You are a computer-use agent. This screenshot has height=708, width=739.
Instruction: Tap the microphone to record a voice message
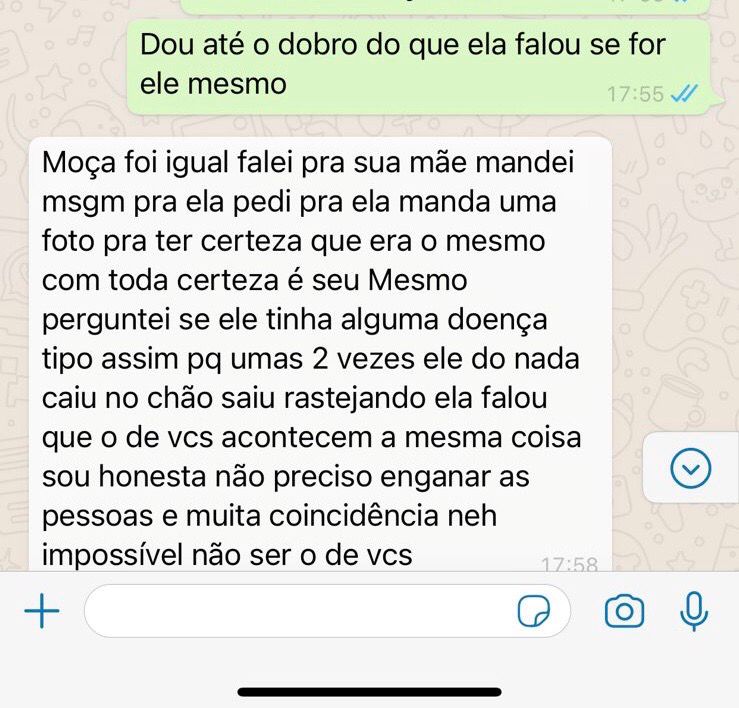coord(694,612)
